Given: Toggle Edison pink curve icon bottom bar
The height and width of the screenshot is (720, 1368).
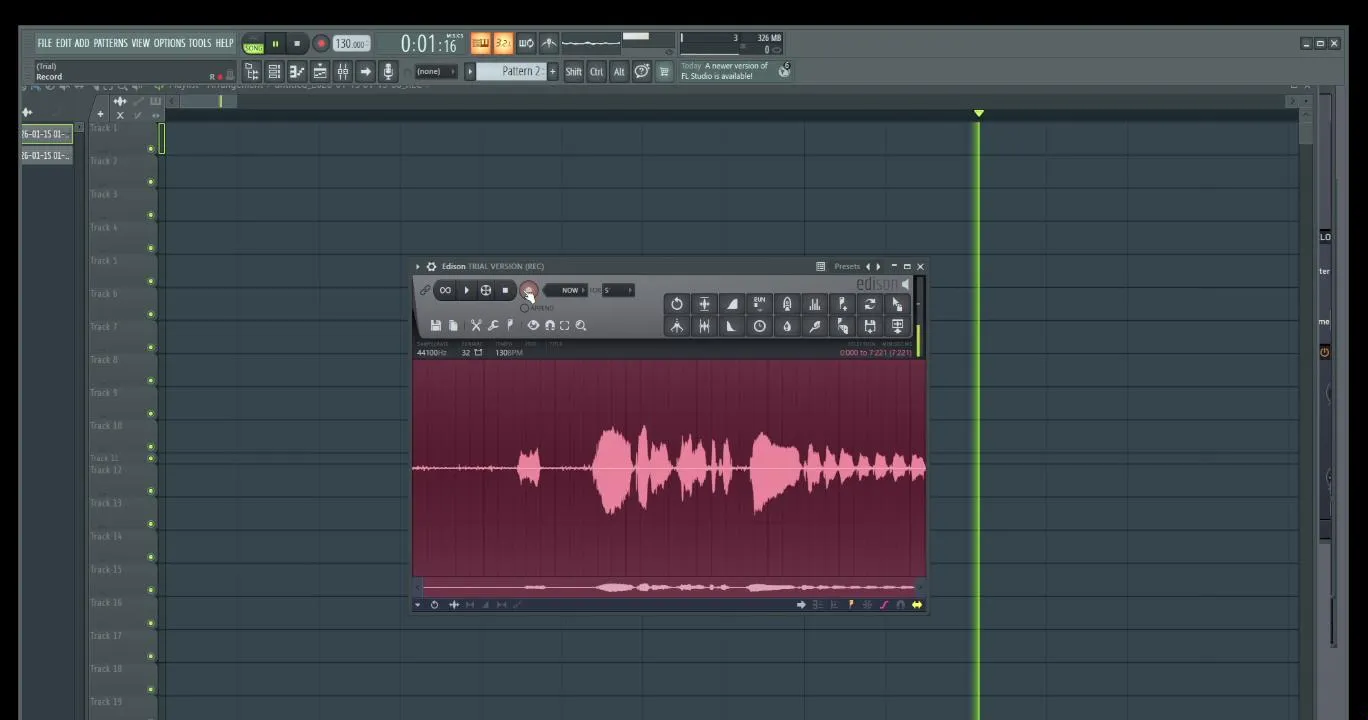Looking at the screenshot, I should [x=884, y=604].
